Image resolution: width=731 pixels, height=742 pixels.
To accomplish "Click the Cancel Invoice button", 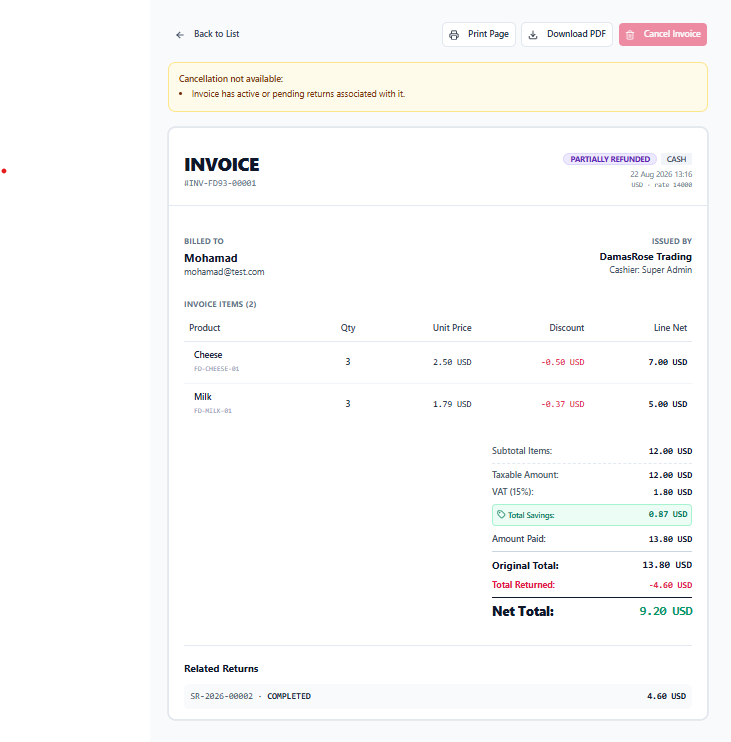I will 662,35.
